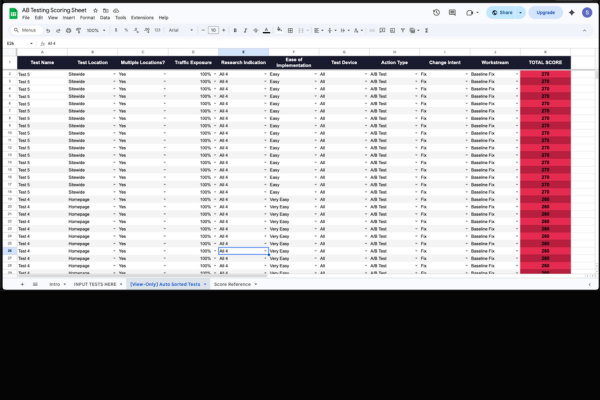Activate the paint format tool
The image size is (600, 400).
(x=78, y=30)
